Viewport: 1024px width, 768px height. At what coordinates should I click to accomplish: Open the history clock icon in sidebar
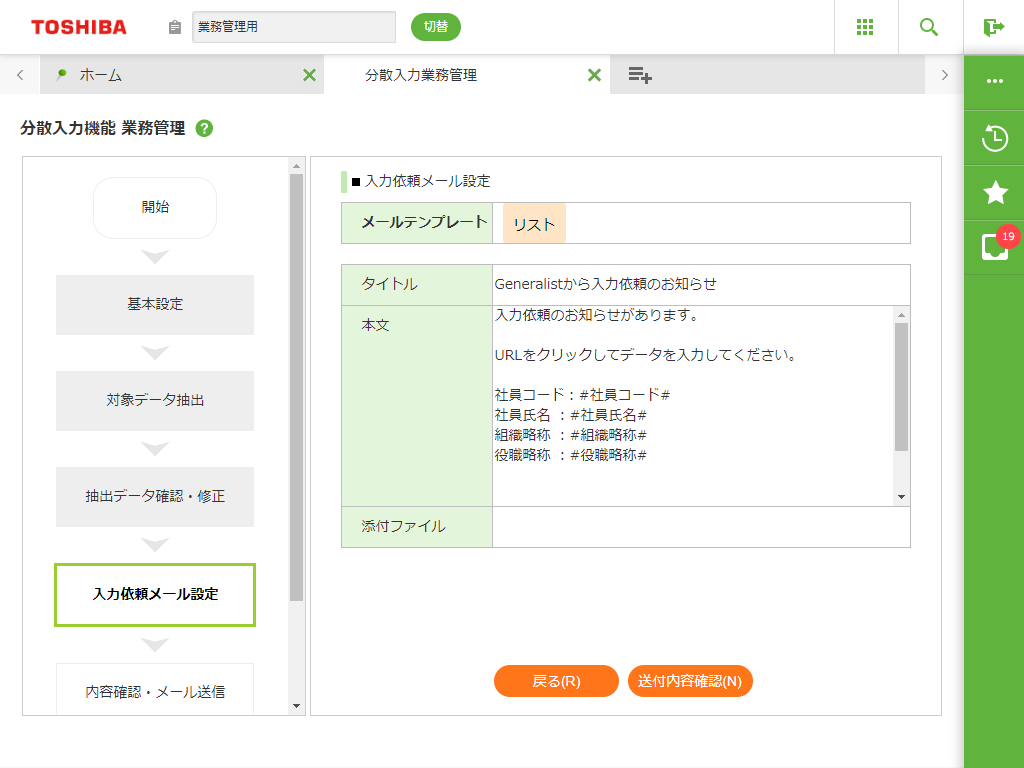click(x=994, y=138)
